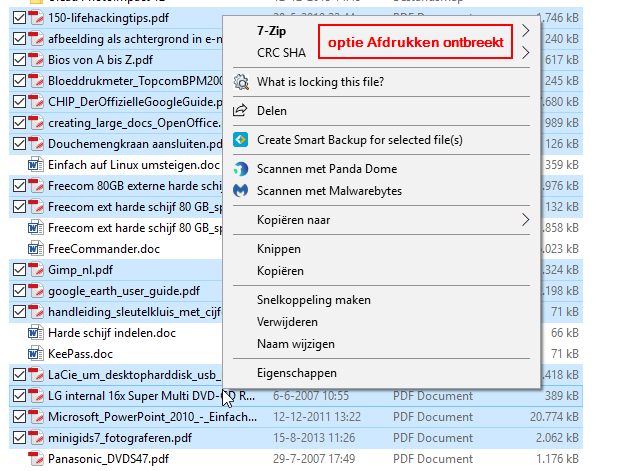Image resolution: width=643 pixels, height=471 pixels.
Task: Click the Panda Dome scan icon
Action: click(240, 169)
